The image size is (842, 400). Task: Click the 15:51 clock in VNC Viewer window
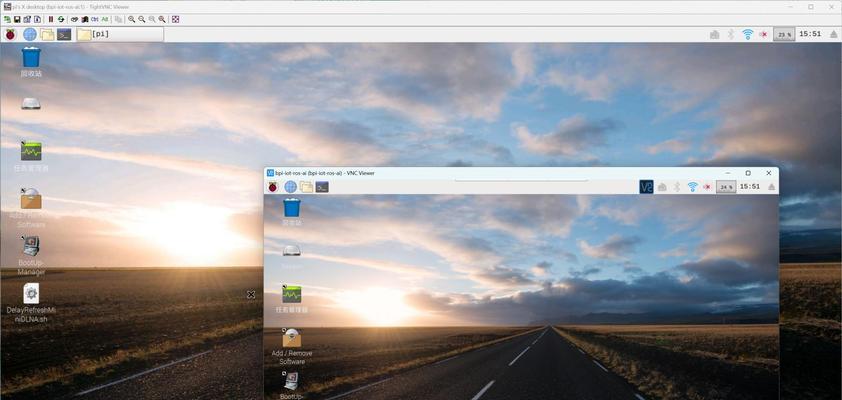tap(750, 186)
